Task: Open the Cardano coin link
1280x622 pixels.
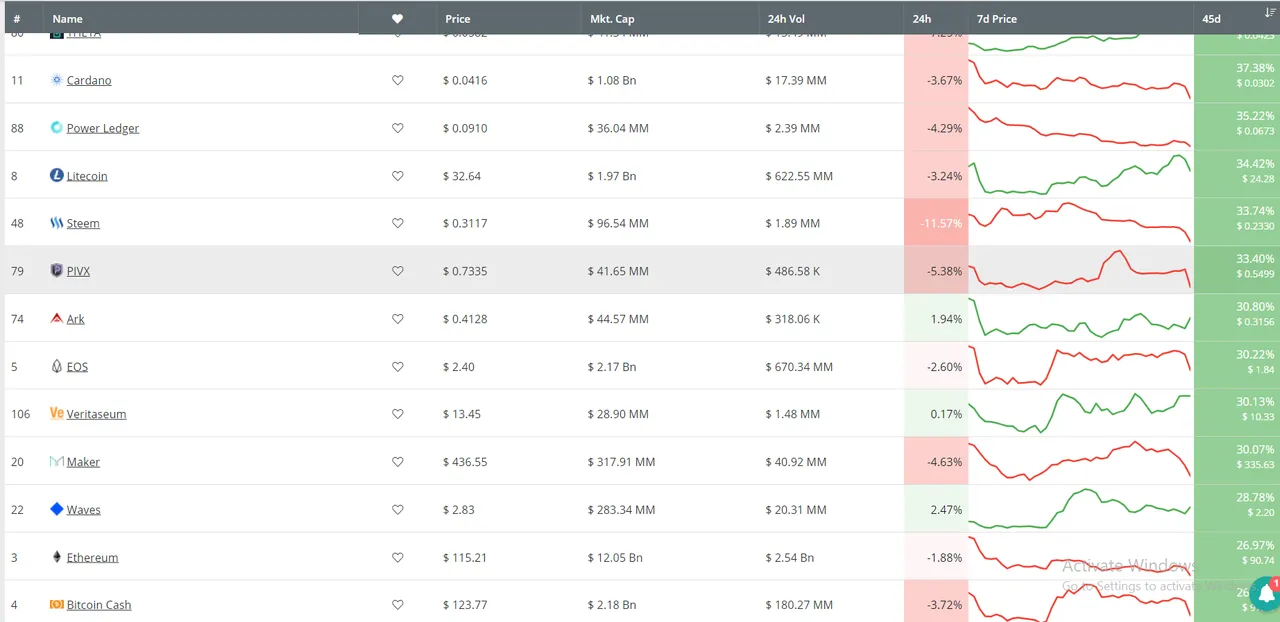Action: click(x=89, y=80)
